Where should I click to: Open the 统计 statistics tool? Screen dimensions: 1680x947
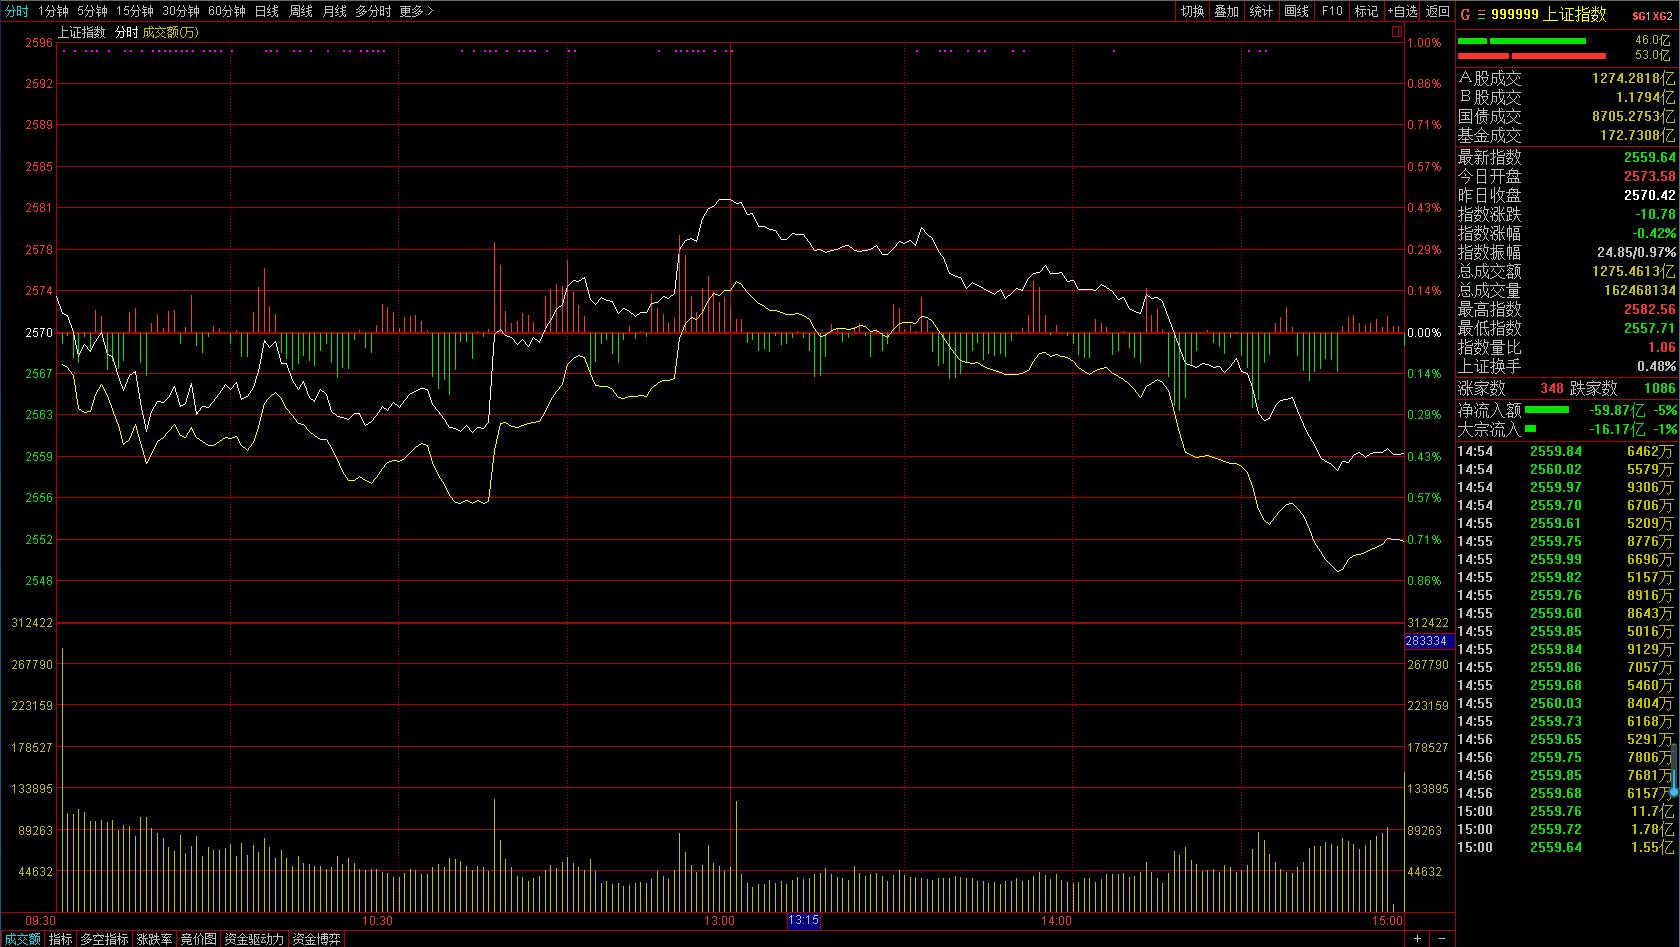coord(1262,11)
